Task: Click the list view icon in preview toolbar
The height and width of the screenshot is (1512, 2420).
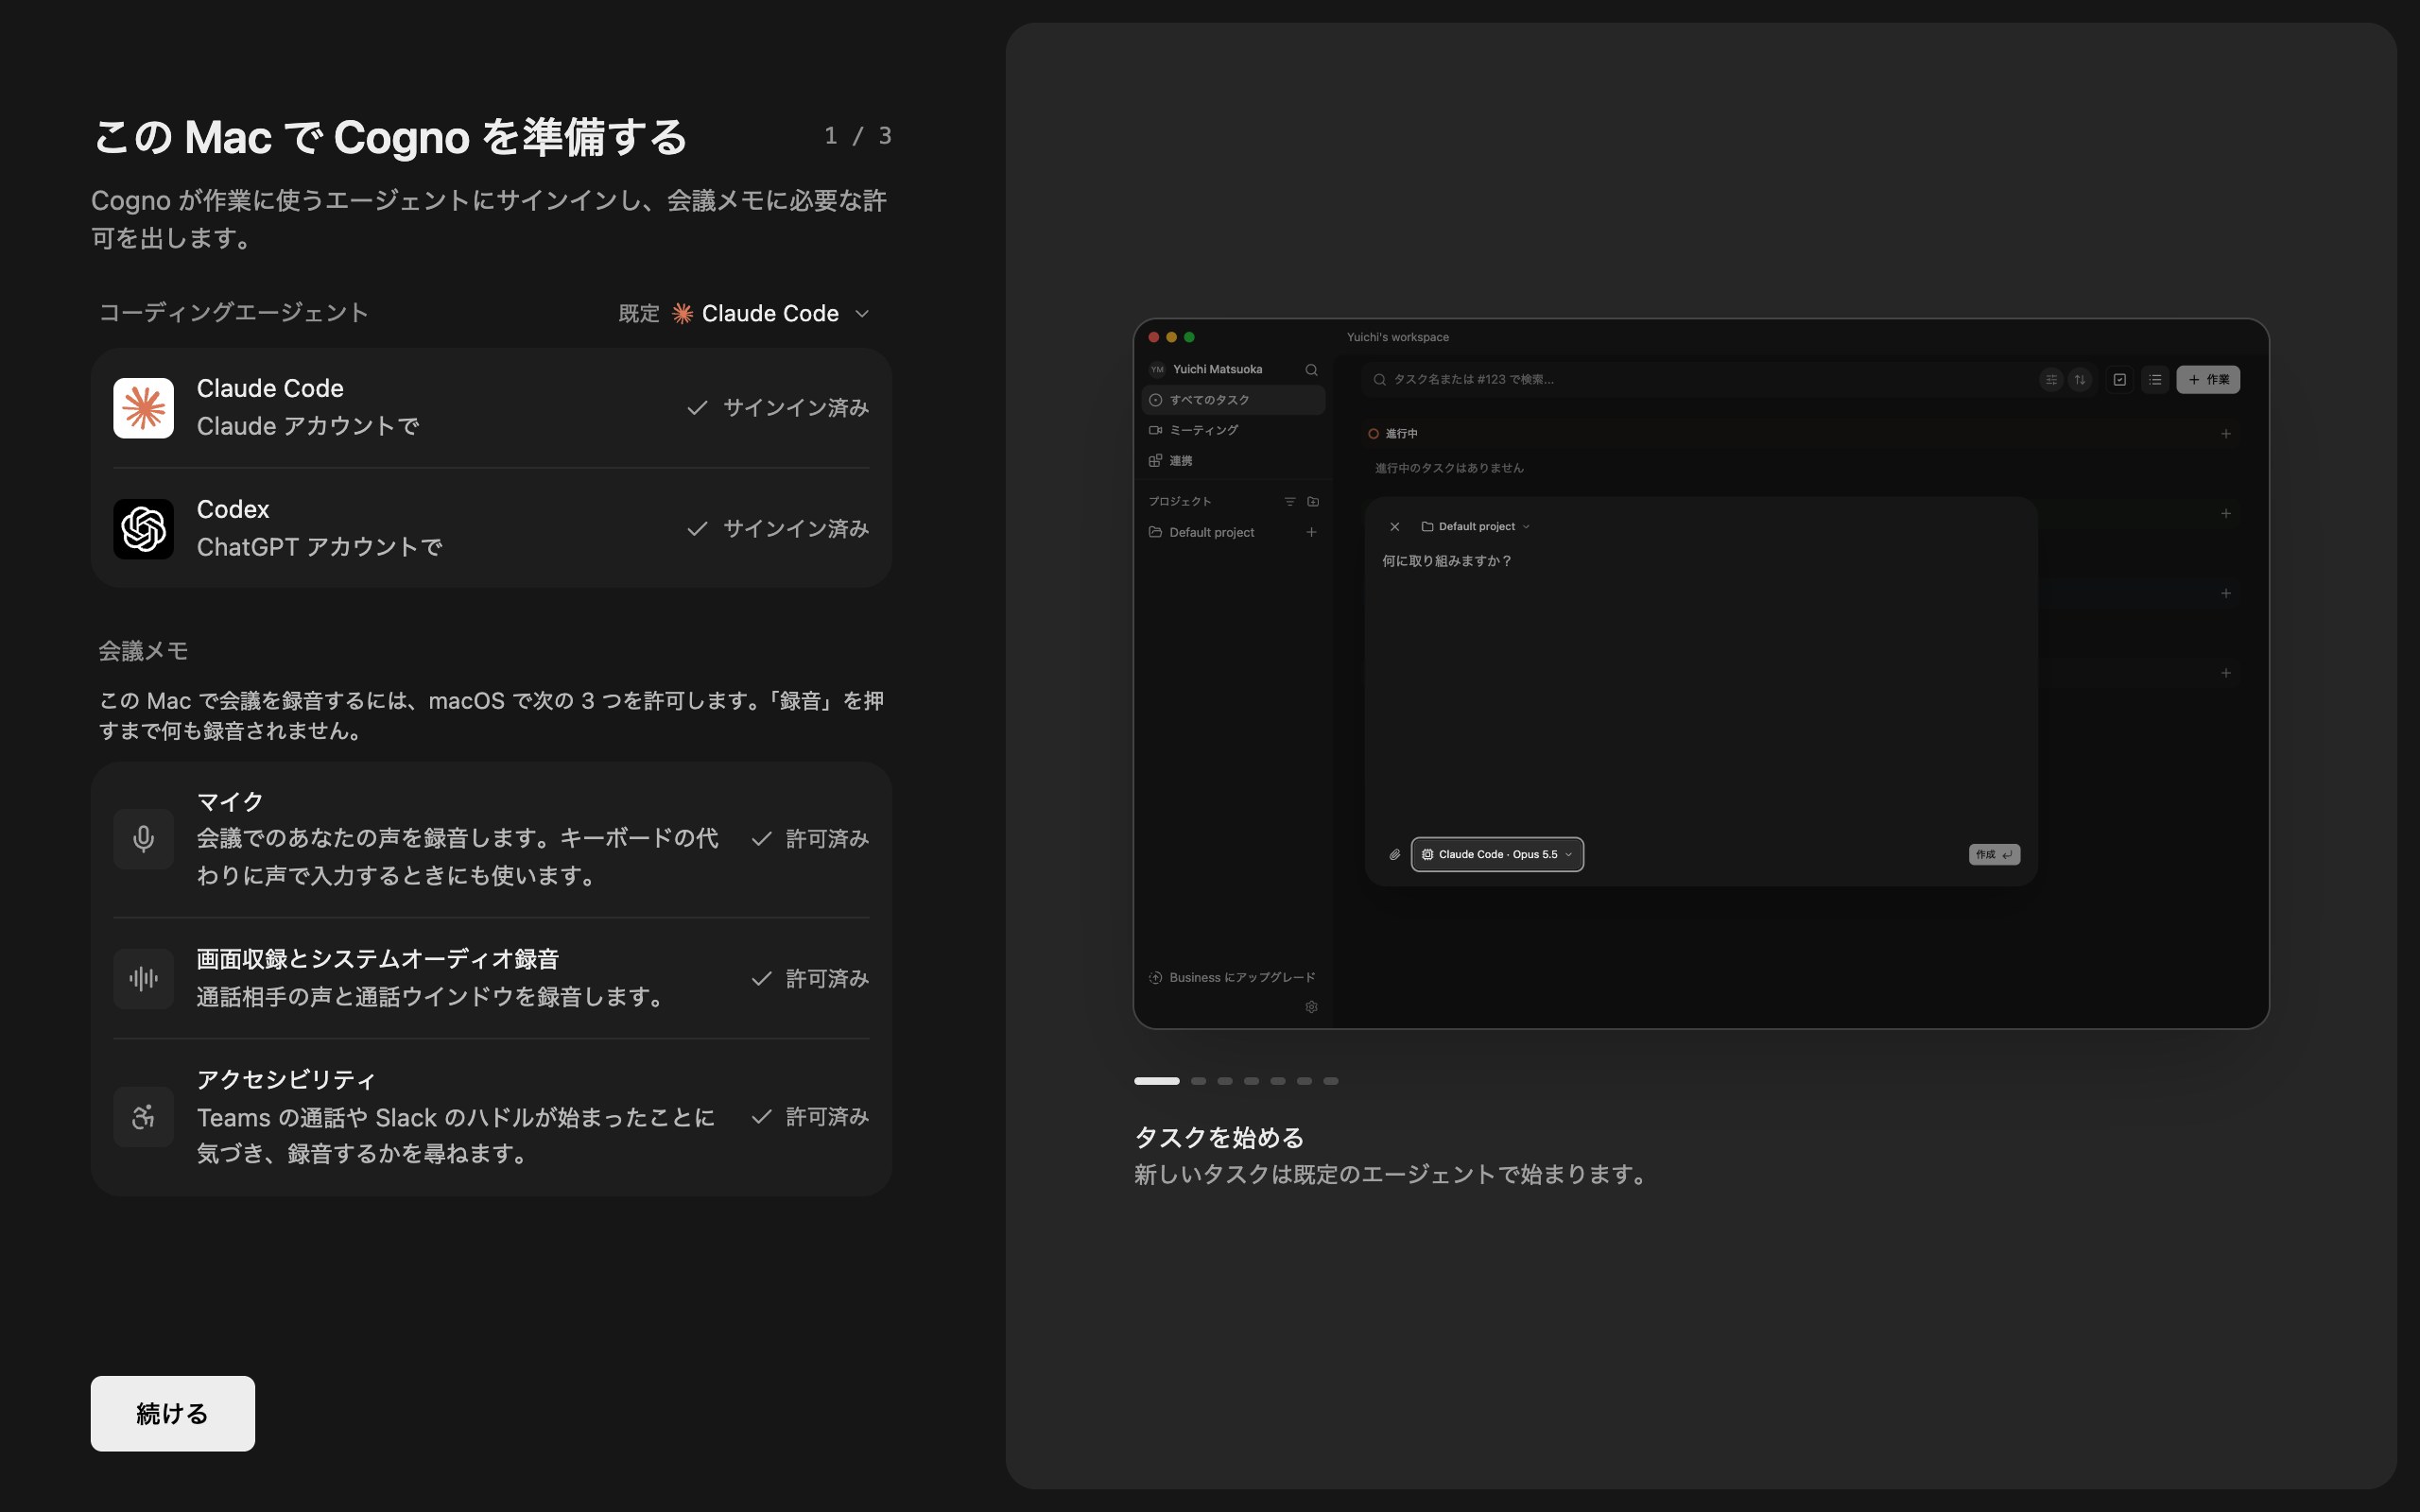Action: 2155,380
